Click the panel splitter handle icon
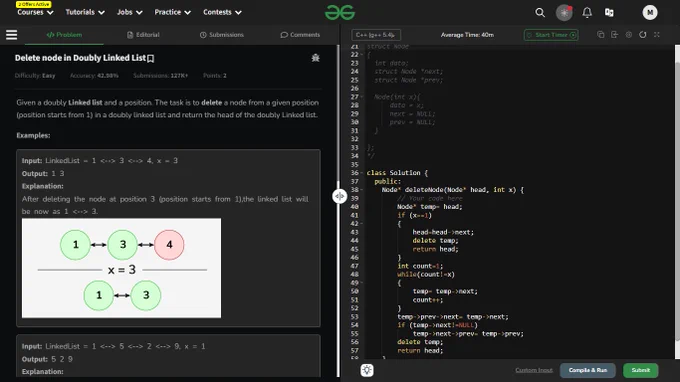 [339, 196]
